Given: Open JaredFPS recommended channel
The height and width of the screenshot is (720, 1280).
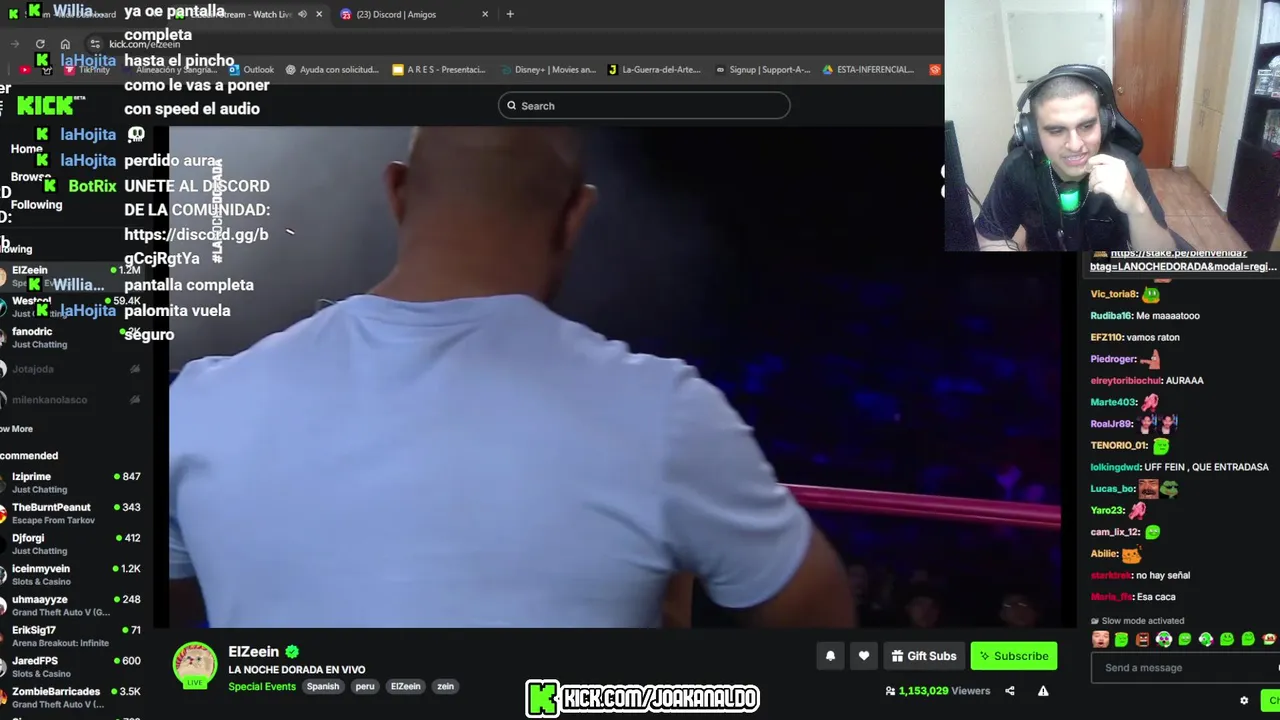Looking at the screenshot, I should pyautogui.click(x=70, y=667).
